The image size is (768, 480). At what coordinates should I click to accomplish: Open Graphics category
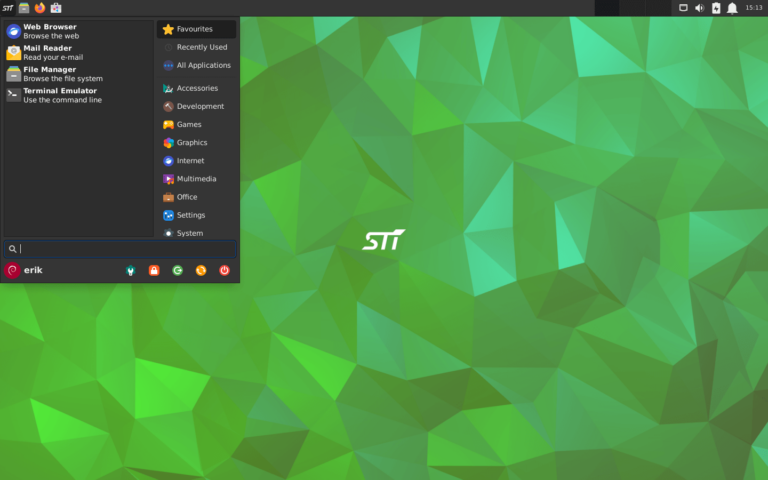pos(196,143)
